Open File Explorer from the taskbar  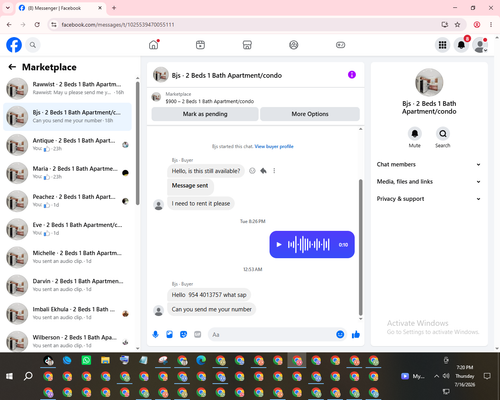(105, 360)
